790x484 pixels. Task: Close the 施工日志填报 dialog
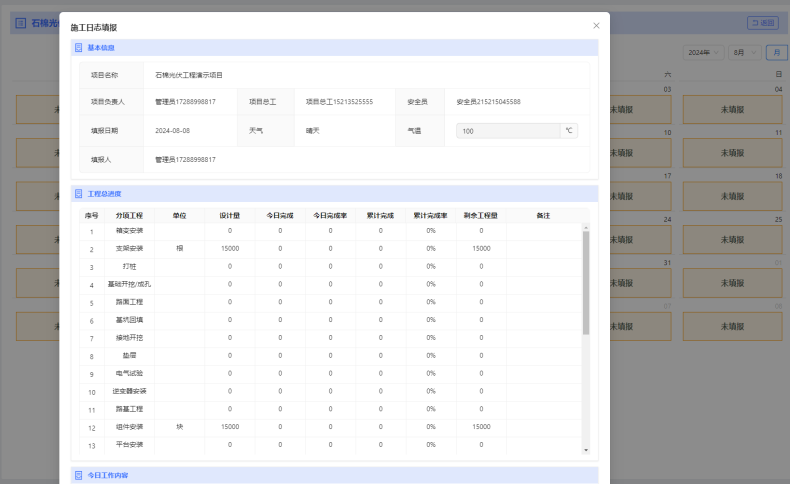click(596, 26)
